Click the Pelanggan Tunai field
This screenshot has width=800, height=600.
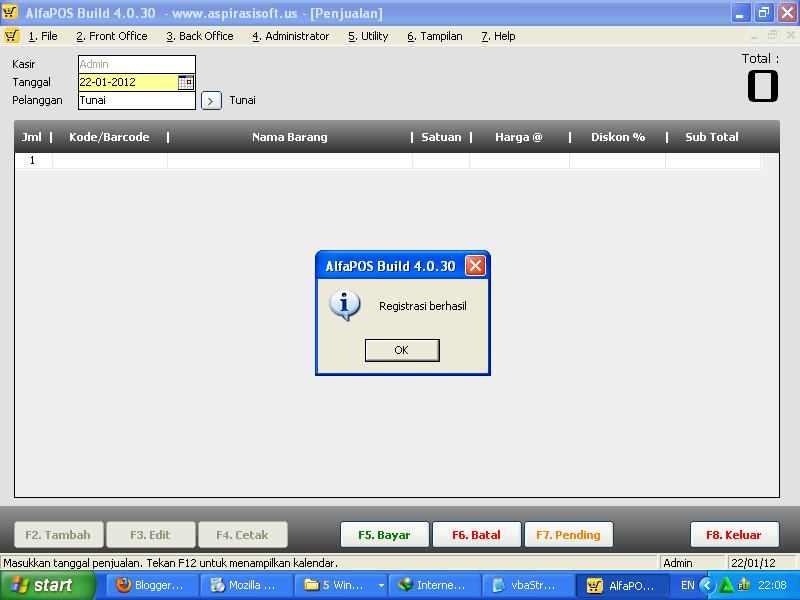click(137, 101)
